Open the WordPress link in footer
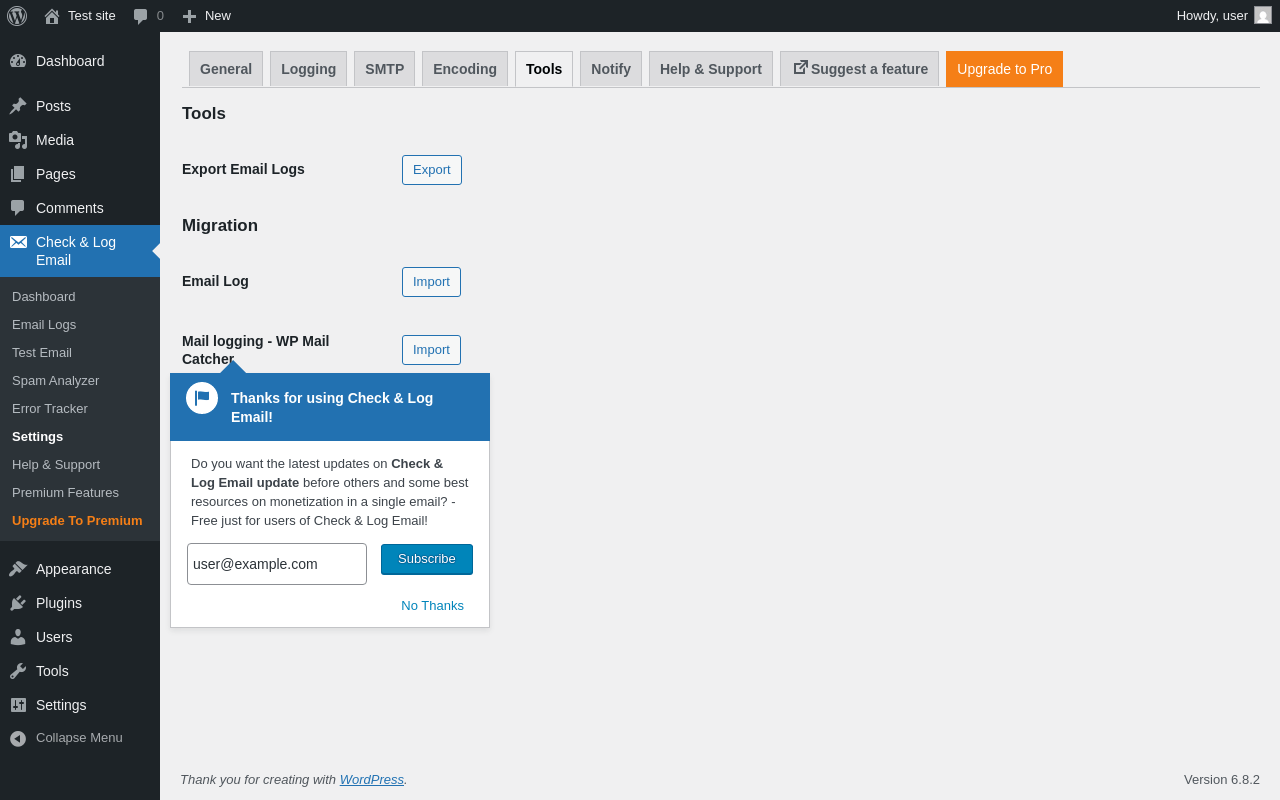This screenshot has width=1280, height=800. 372,779
